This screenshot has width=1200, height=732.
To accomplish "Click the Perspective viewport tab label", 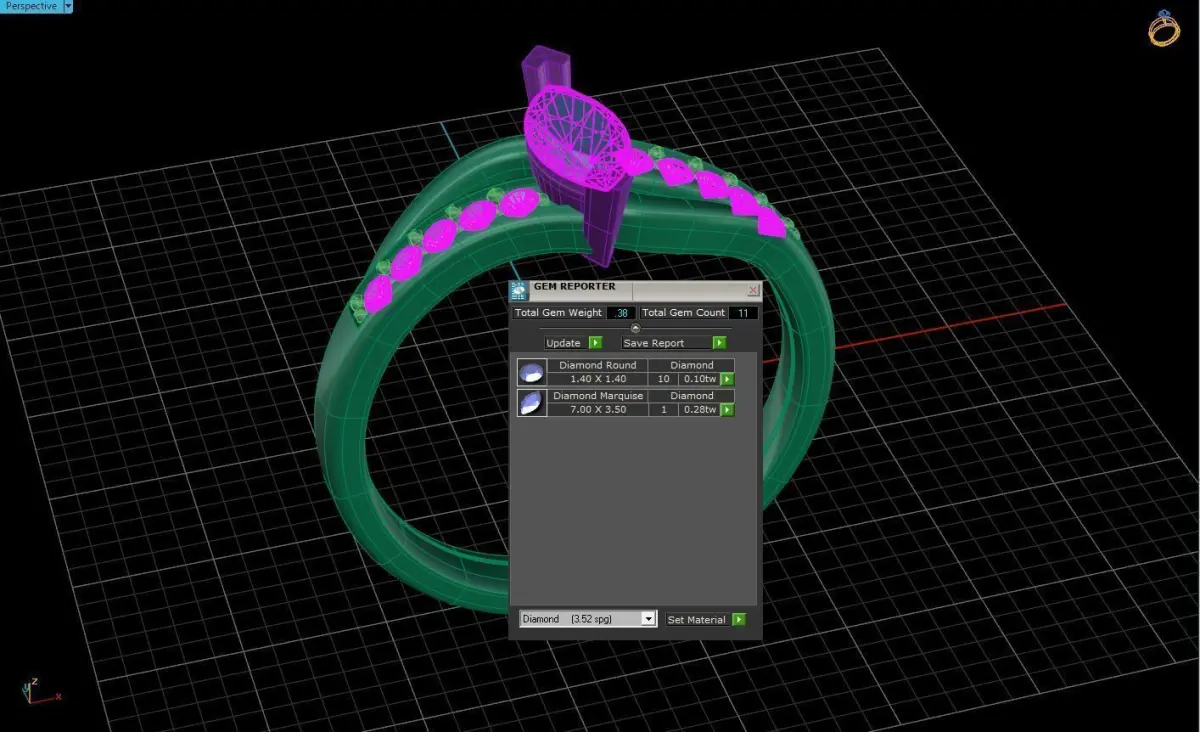I will (x=31, y=6).
